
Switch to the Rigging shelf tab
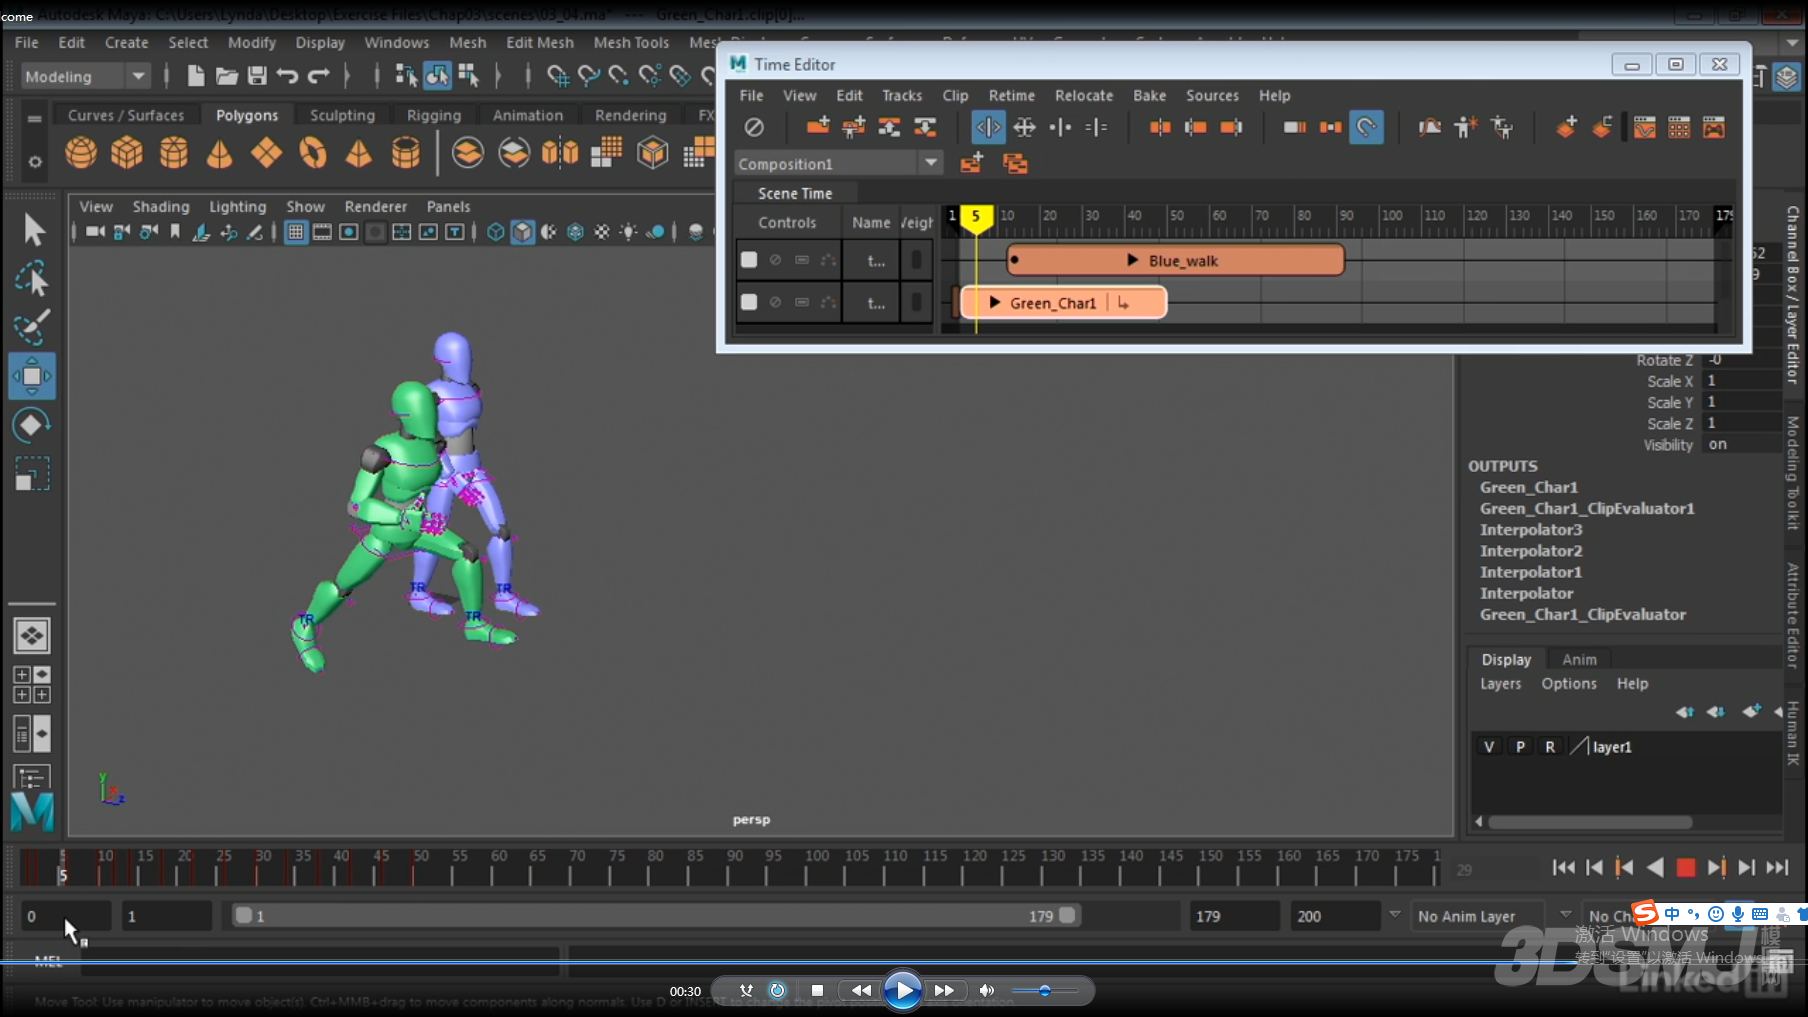click(x=434, y=115)
